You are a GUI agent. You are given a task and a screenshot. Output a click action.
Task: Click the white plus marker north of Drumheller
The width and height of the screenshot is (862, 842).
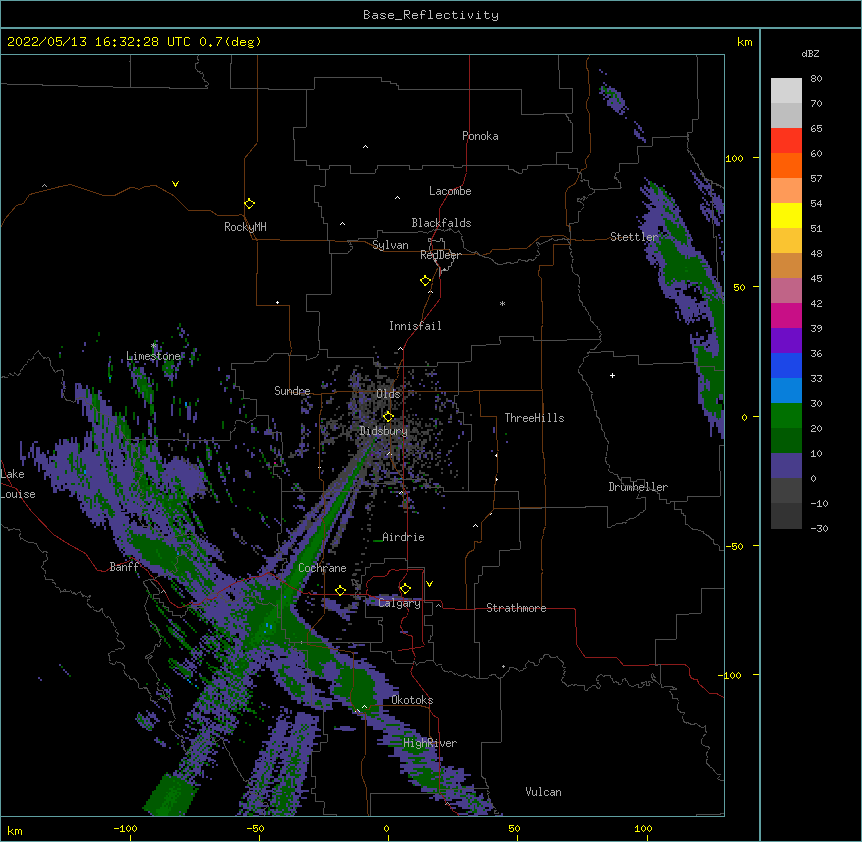click(x=612, y=375)
